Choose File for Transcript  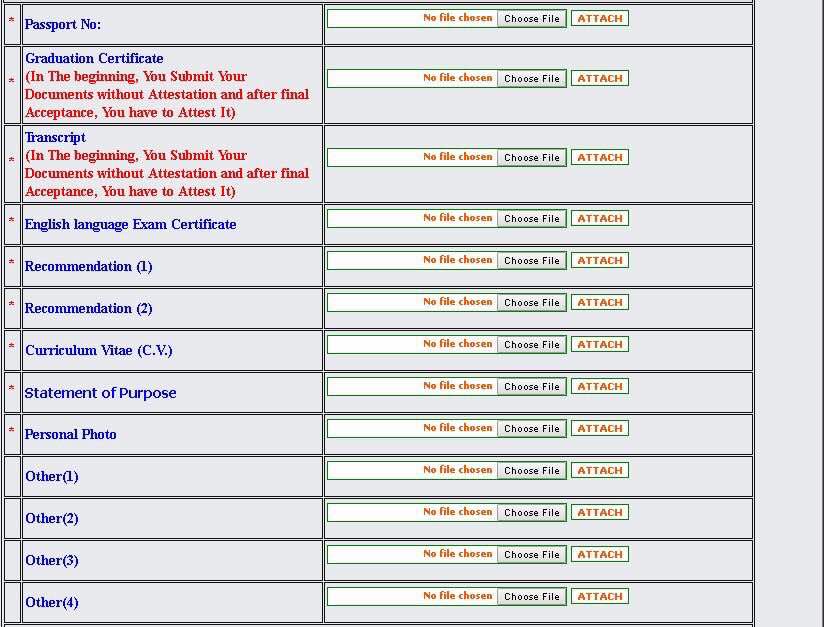(531, 157)
